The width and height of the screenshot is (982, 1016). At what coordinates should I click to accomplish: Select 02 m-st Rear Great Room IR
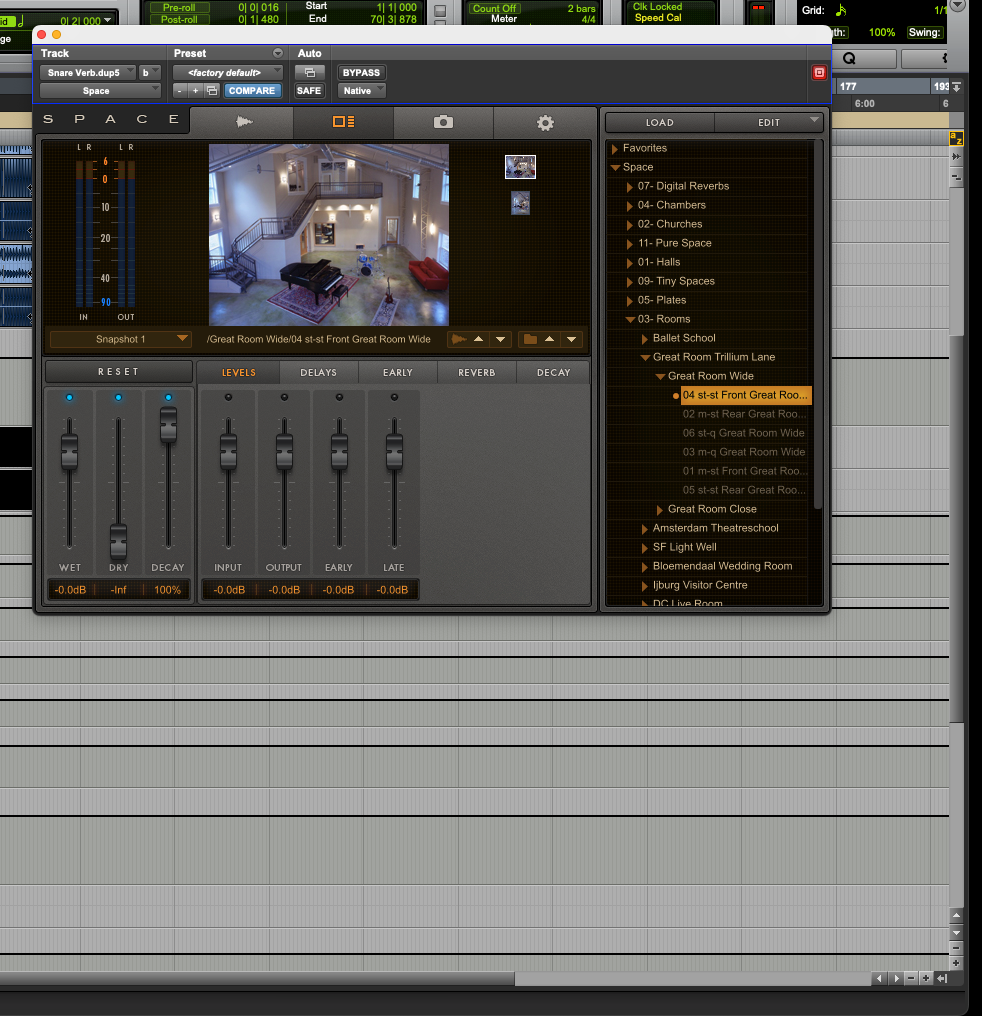(744, 413)
